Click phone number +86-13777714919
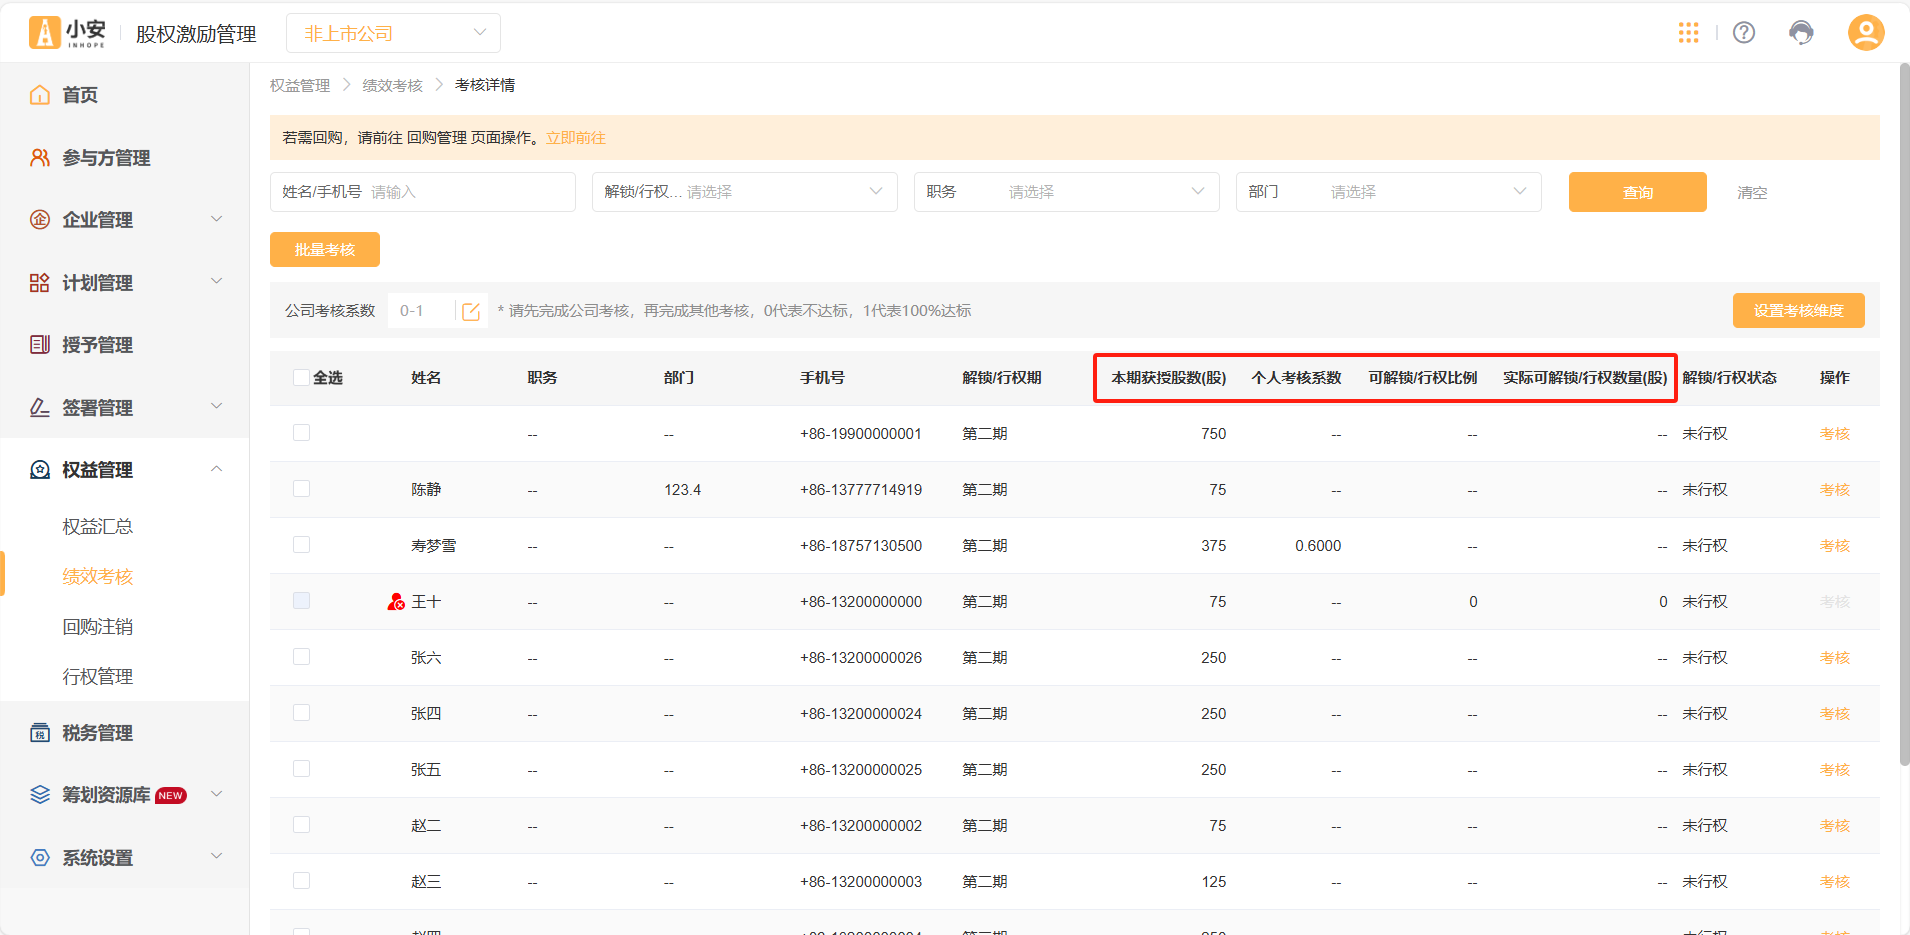Screen dimensions: 1910x935 click(x=861, y=490)
